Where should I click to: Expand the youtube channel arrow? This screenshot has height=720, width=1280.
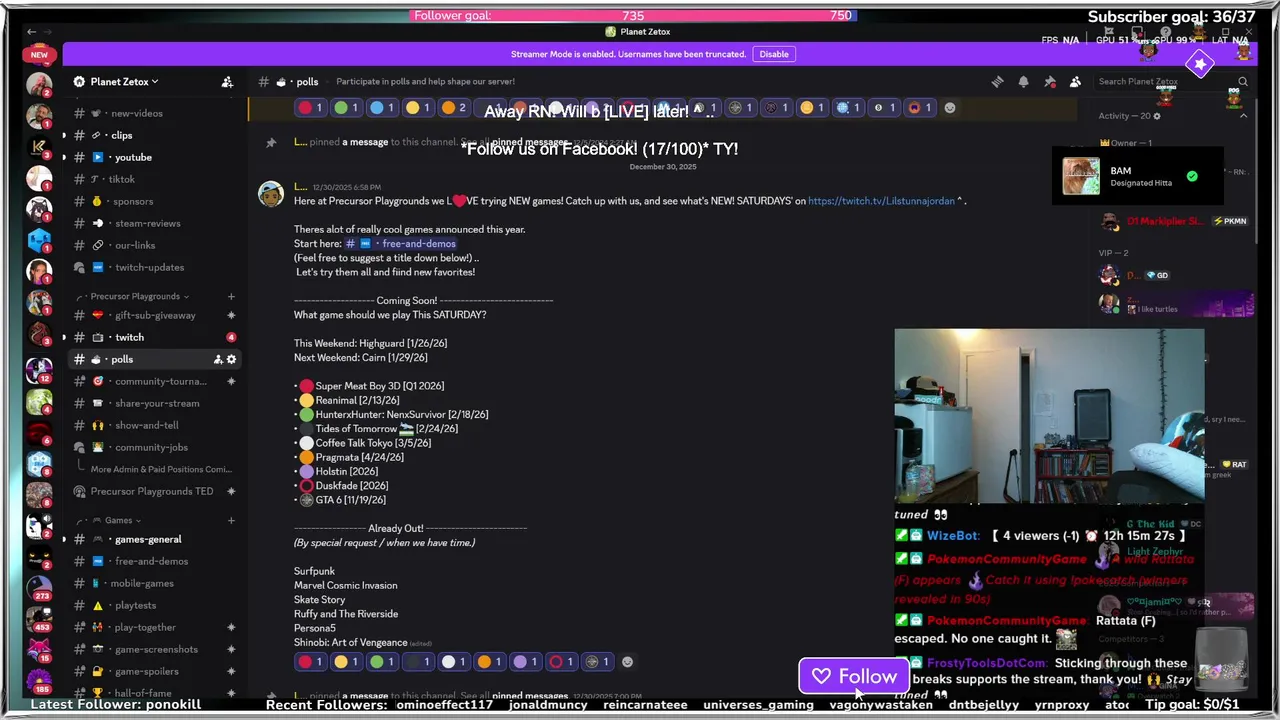65,157
